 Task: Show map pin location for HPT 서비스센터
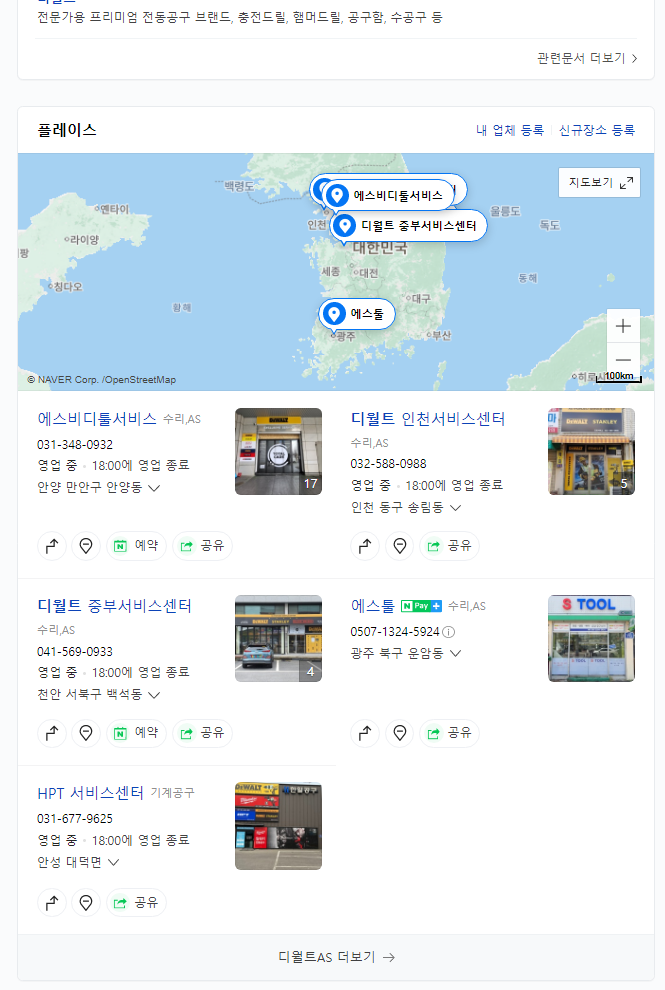pos(86,902)
